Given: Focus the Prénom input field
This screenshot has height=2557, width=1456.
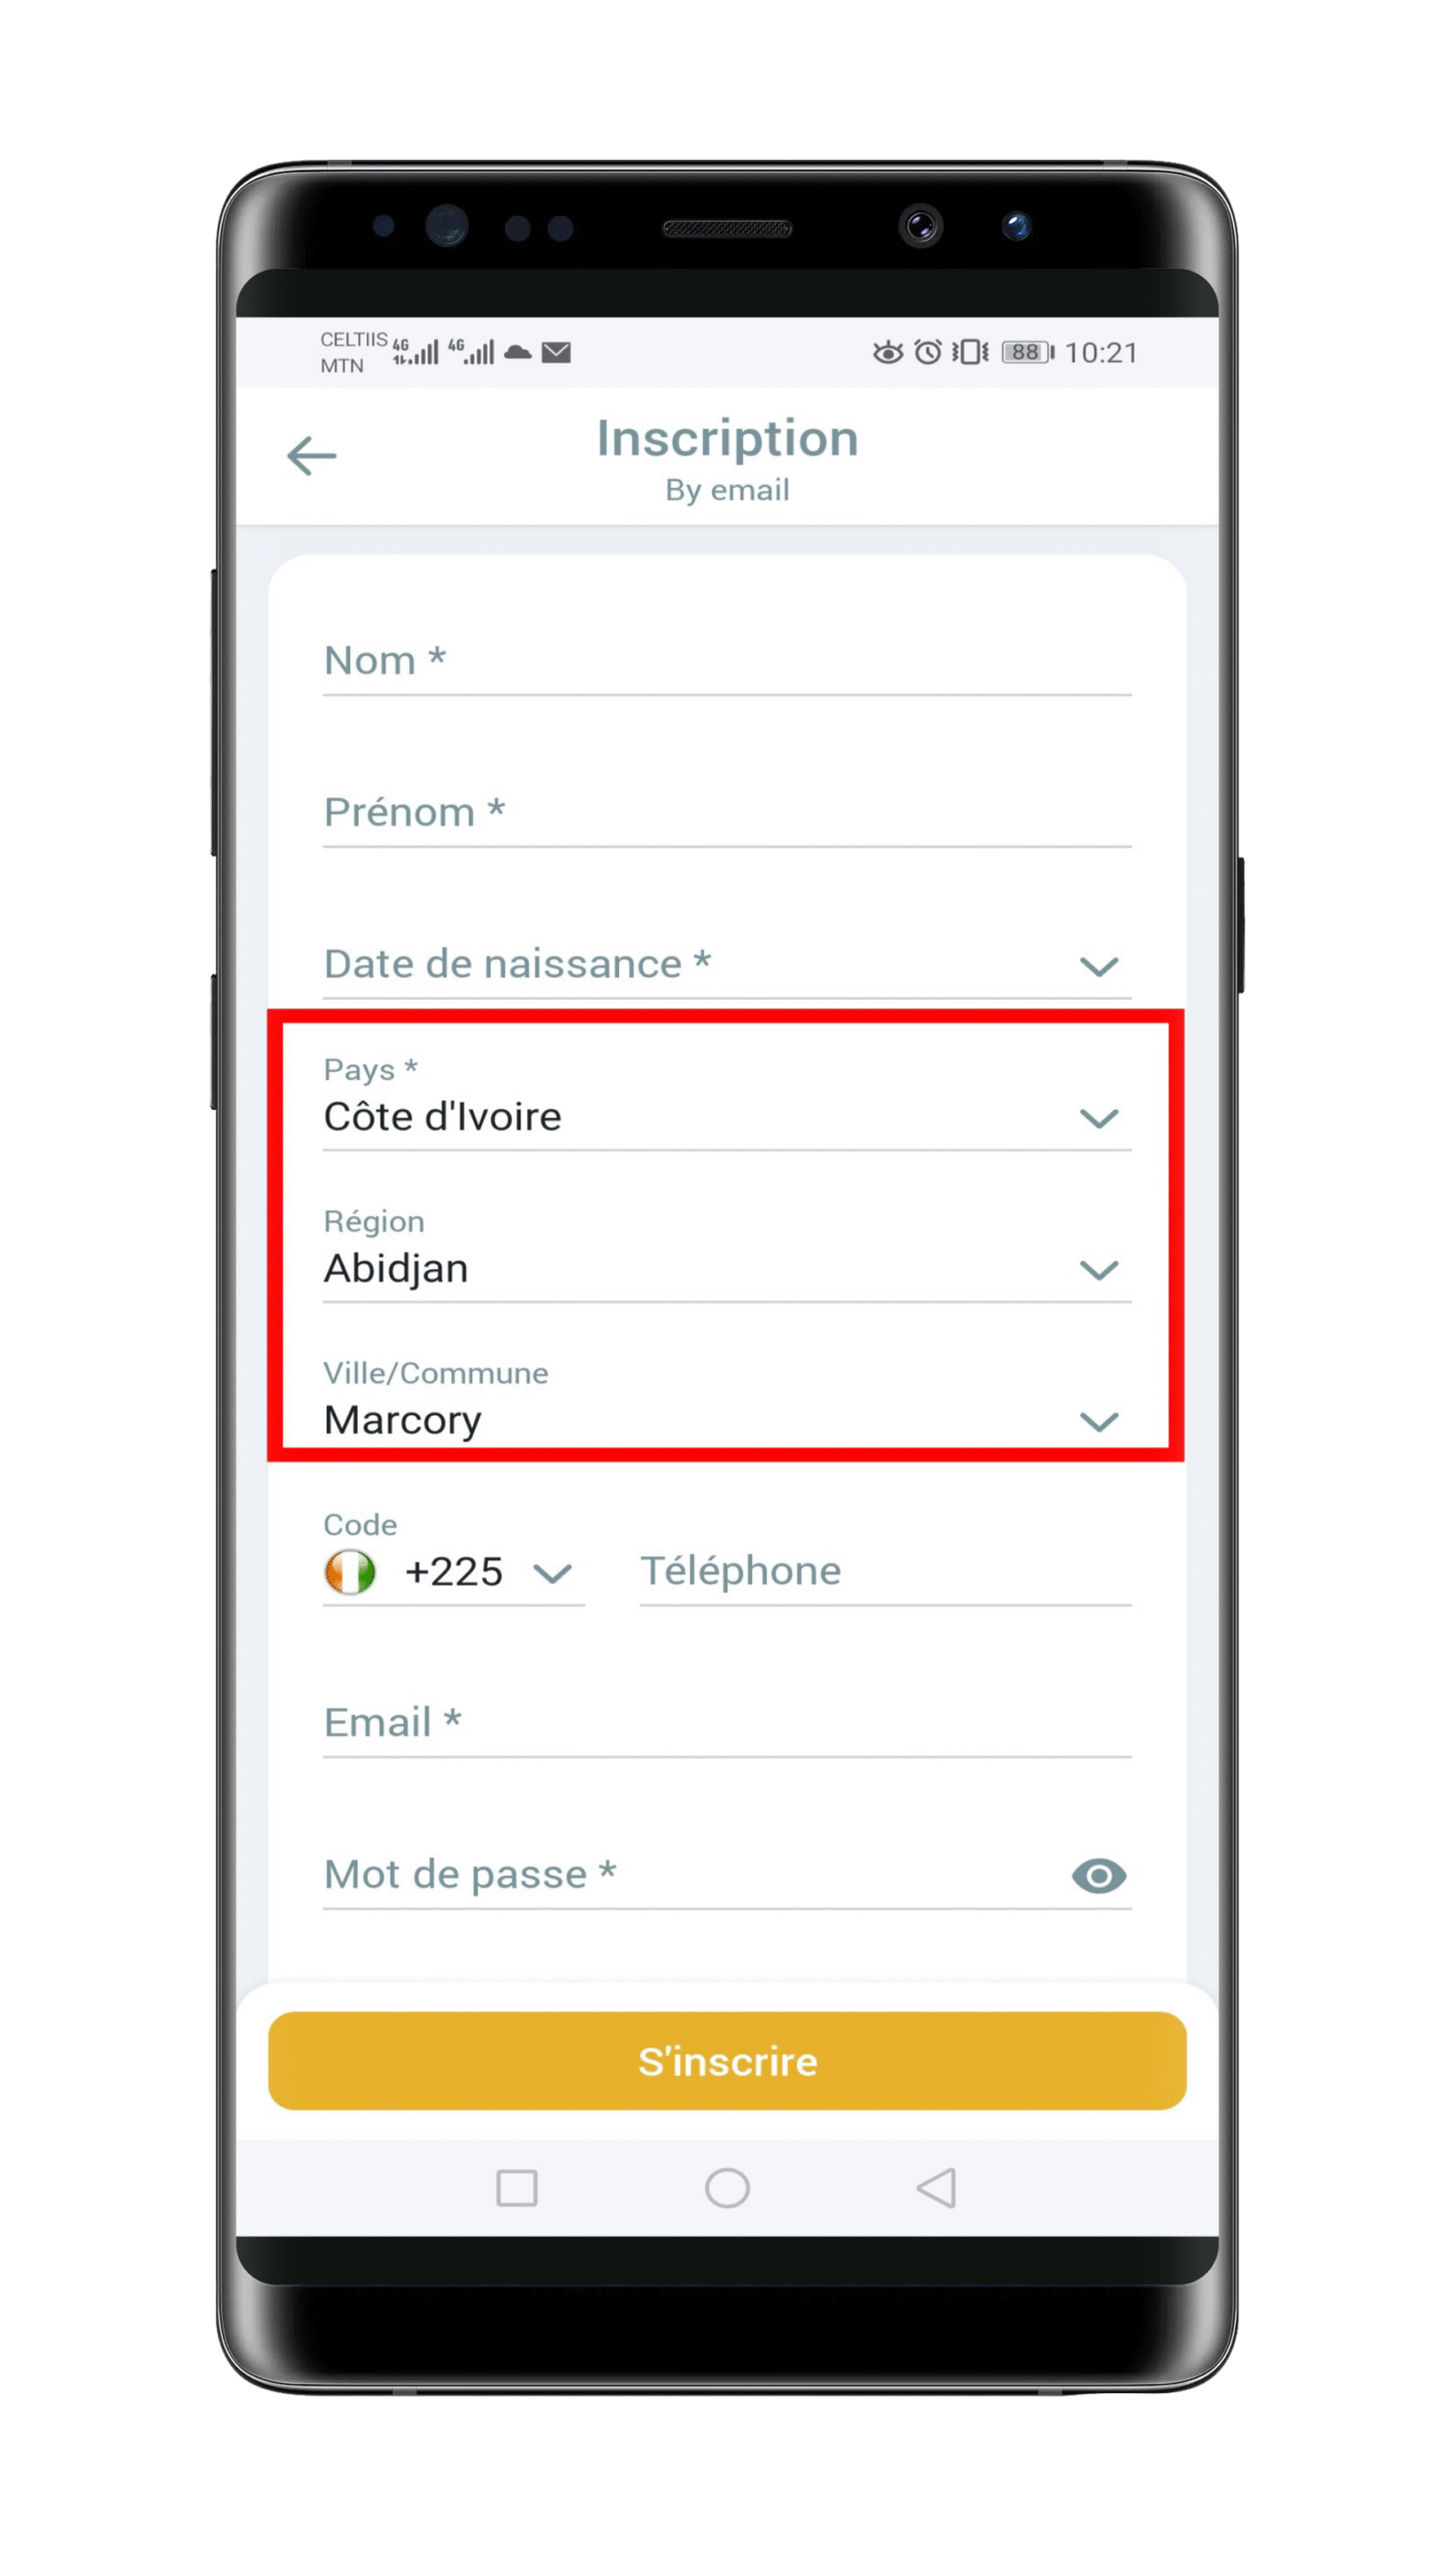Looking at the screenshot, I should 727,812.
